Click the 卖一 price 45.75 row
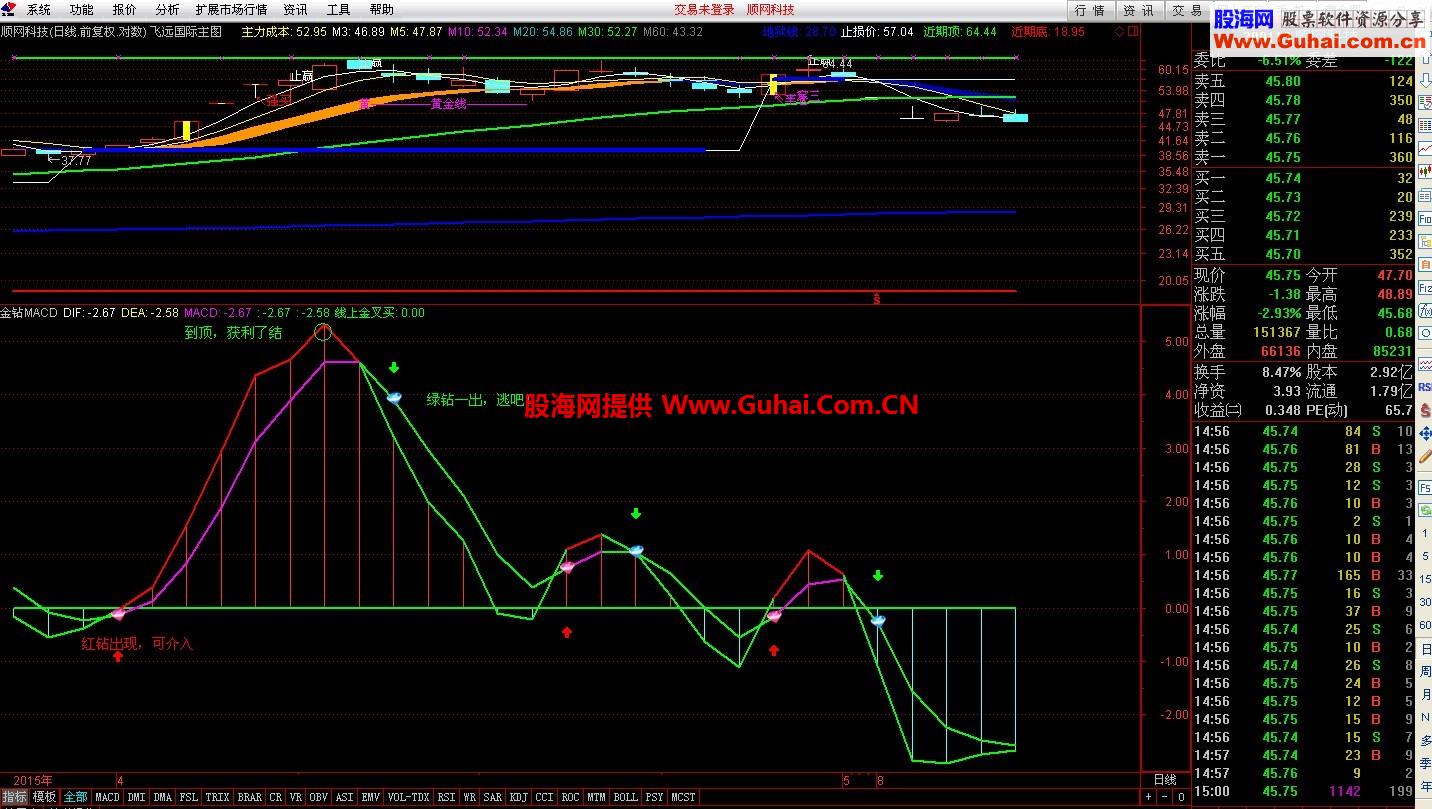1432x809 pixels. pos(1304,157)
